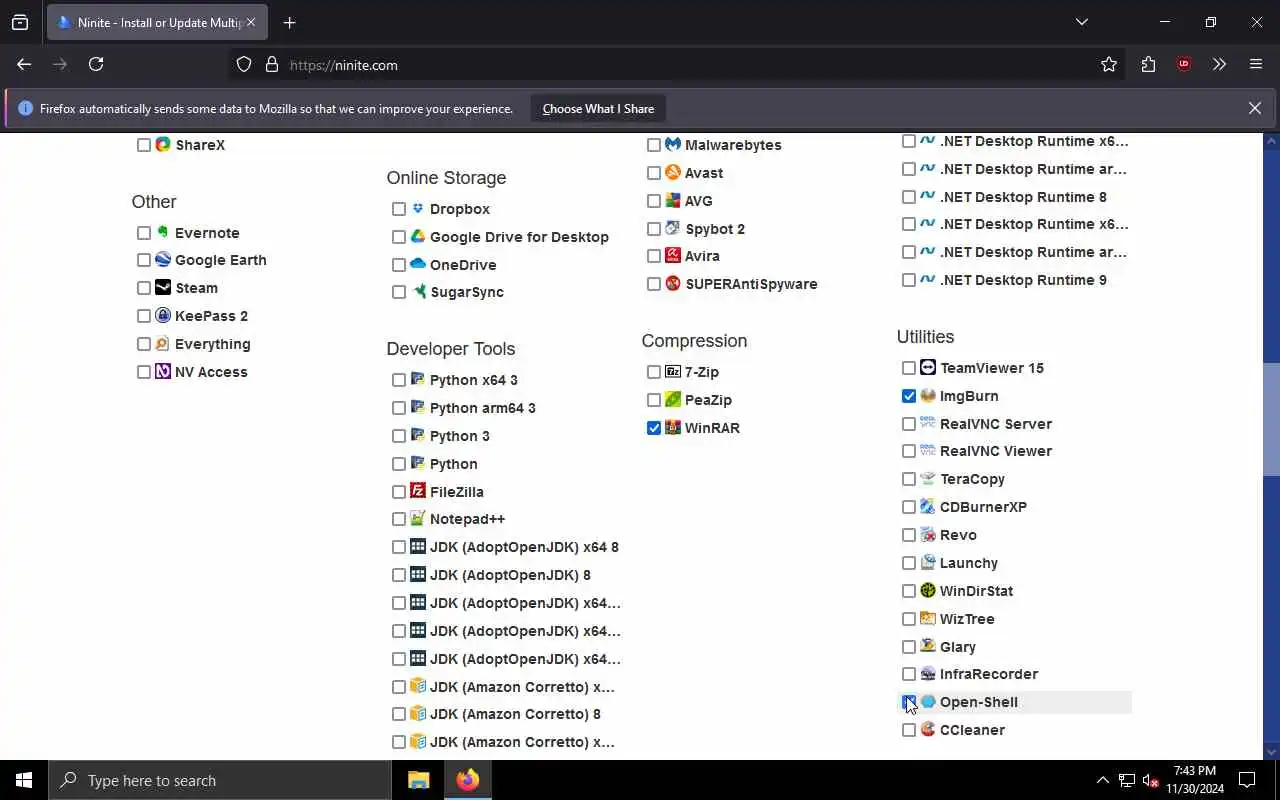Image resolution: width=1280 pixels, height=800 pixels.
Task: Click the 7-Zip icon
Action: 673,372
